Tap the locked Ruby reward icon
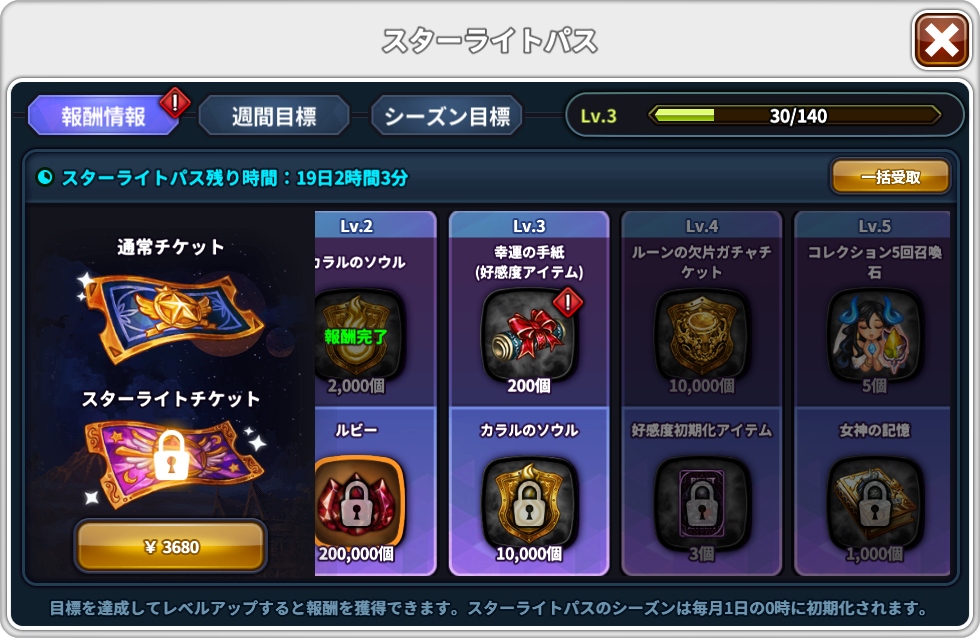980x638 pixels. coord(358,502)
